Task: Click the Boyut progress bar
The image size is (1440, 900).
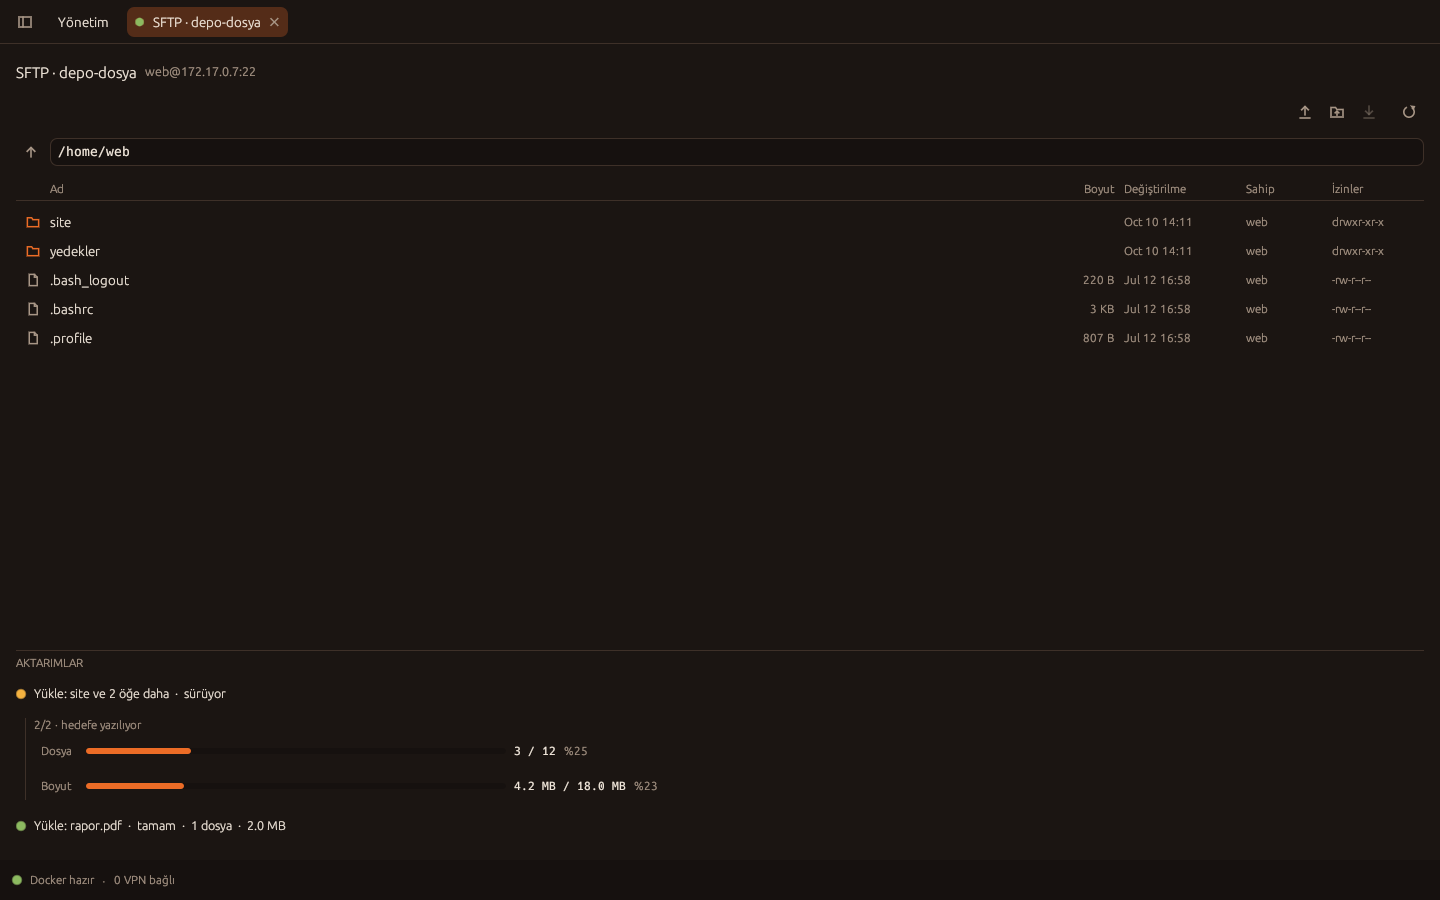Action: pyautogui.click(x=296, y=786)
